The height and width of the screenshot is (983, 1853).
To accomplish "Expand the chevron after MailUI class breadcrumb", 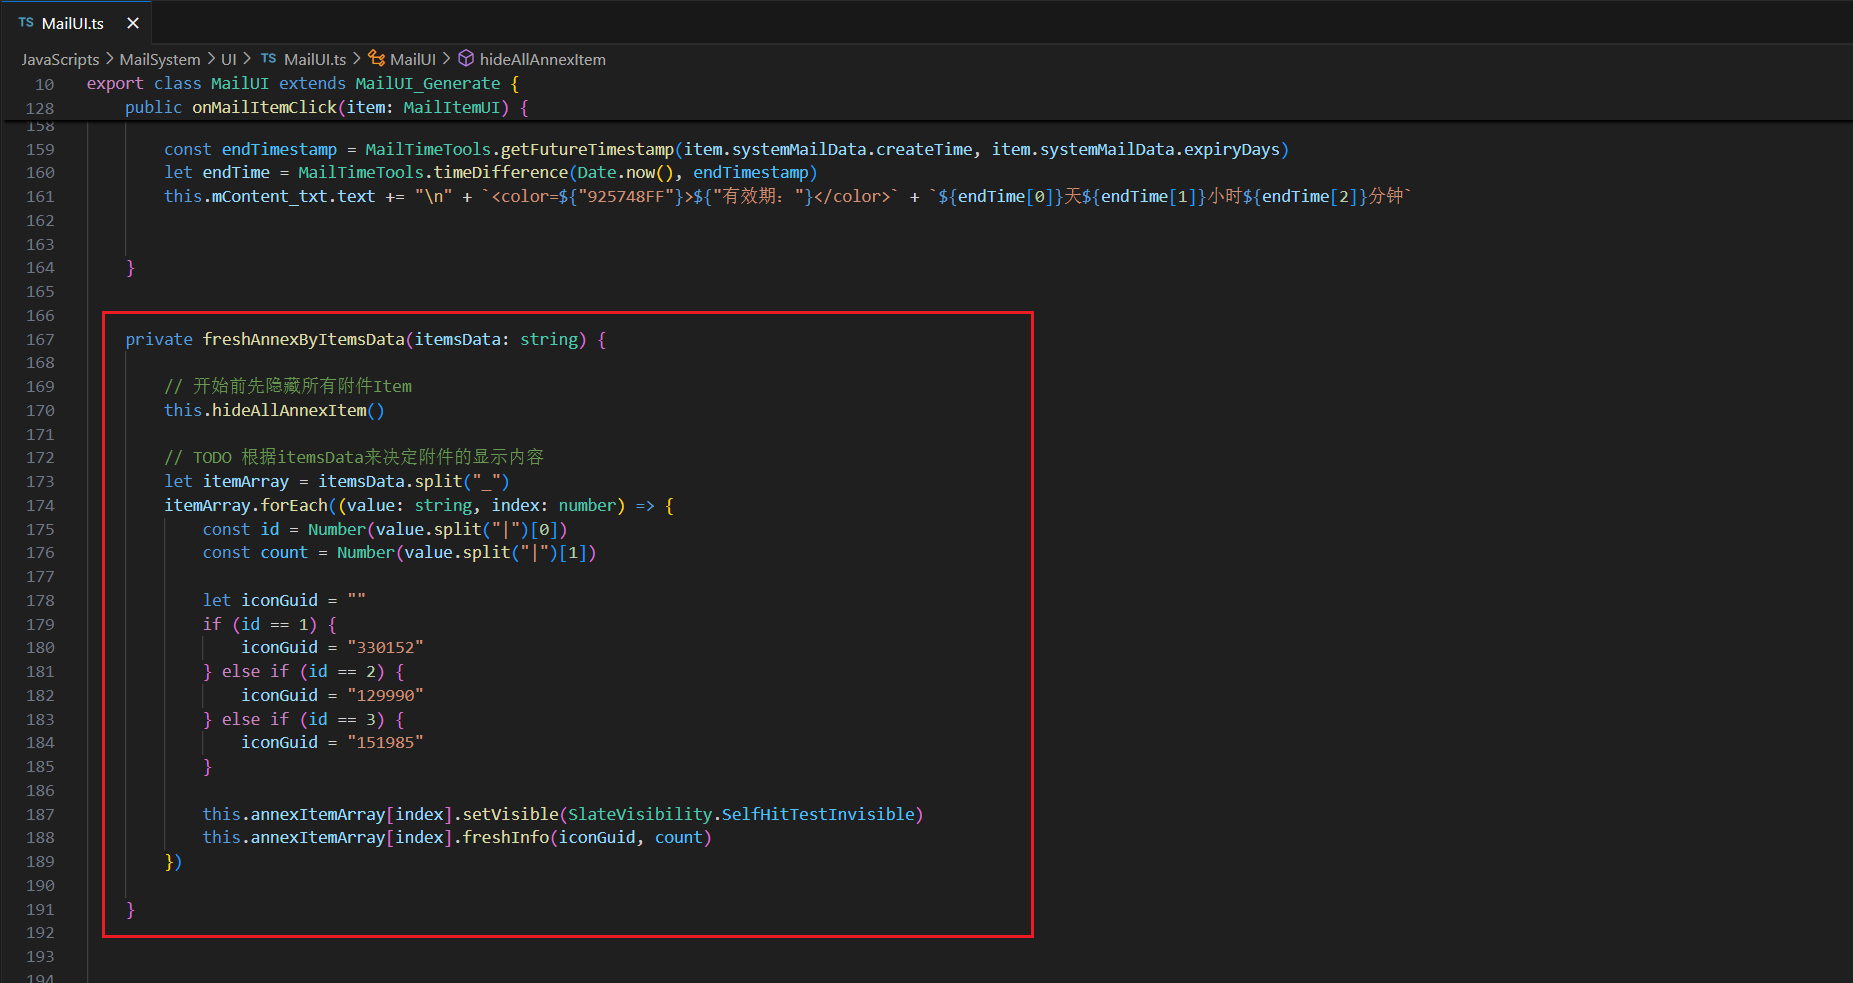I will [x=446, y=59].
